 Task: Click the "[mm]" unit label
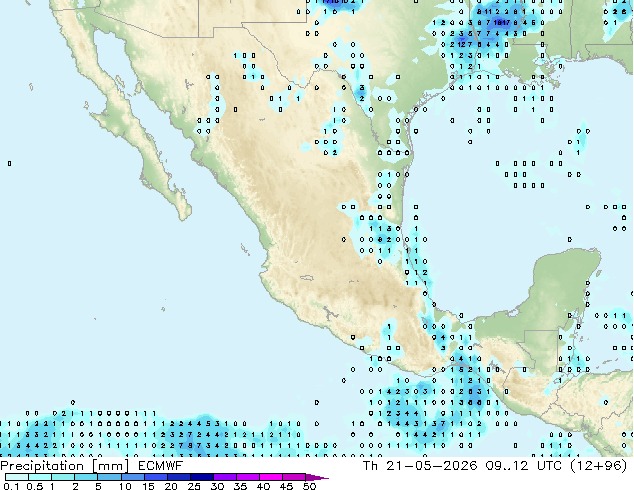(x=110, y=466)
